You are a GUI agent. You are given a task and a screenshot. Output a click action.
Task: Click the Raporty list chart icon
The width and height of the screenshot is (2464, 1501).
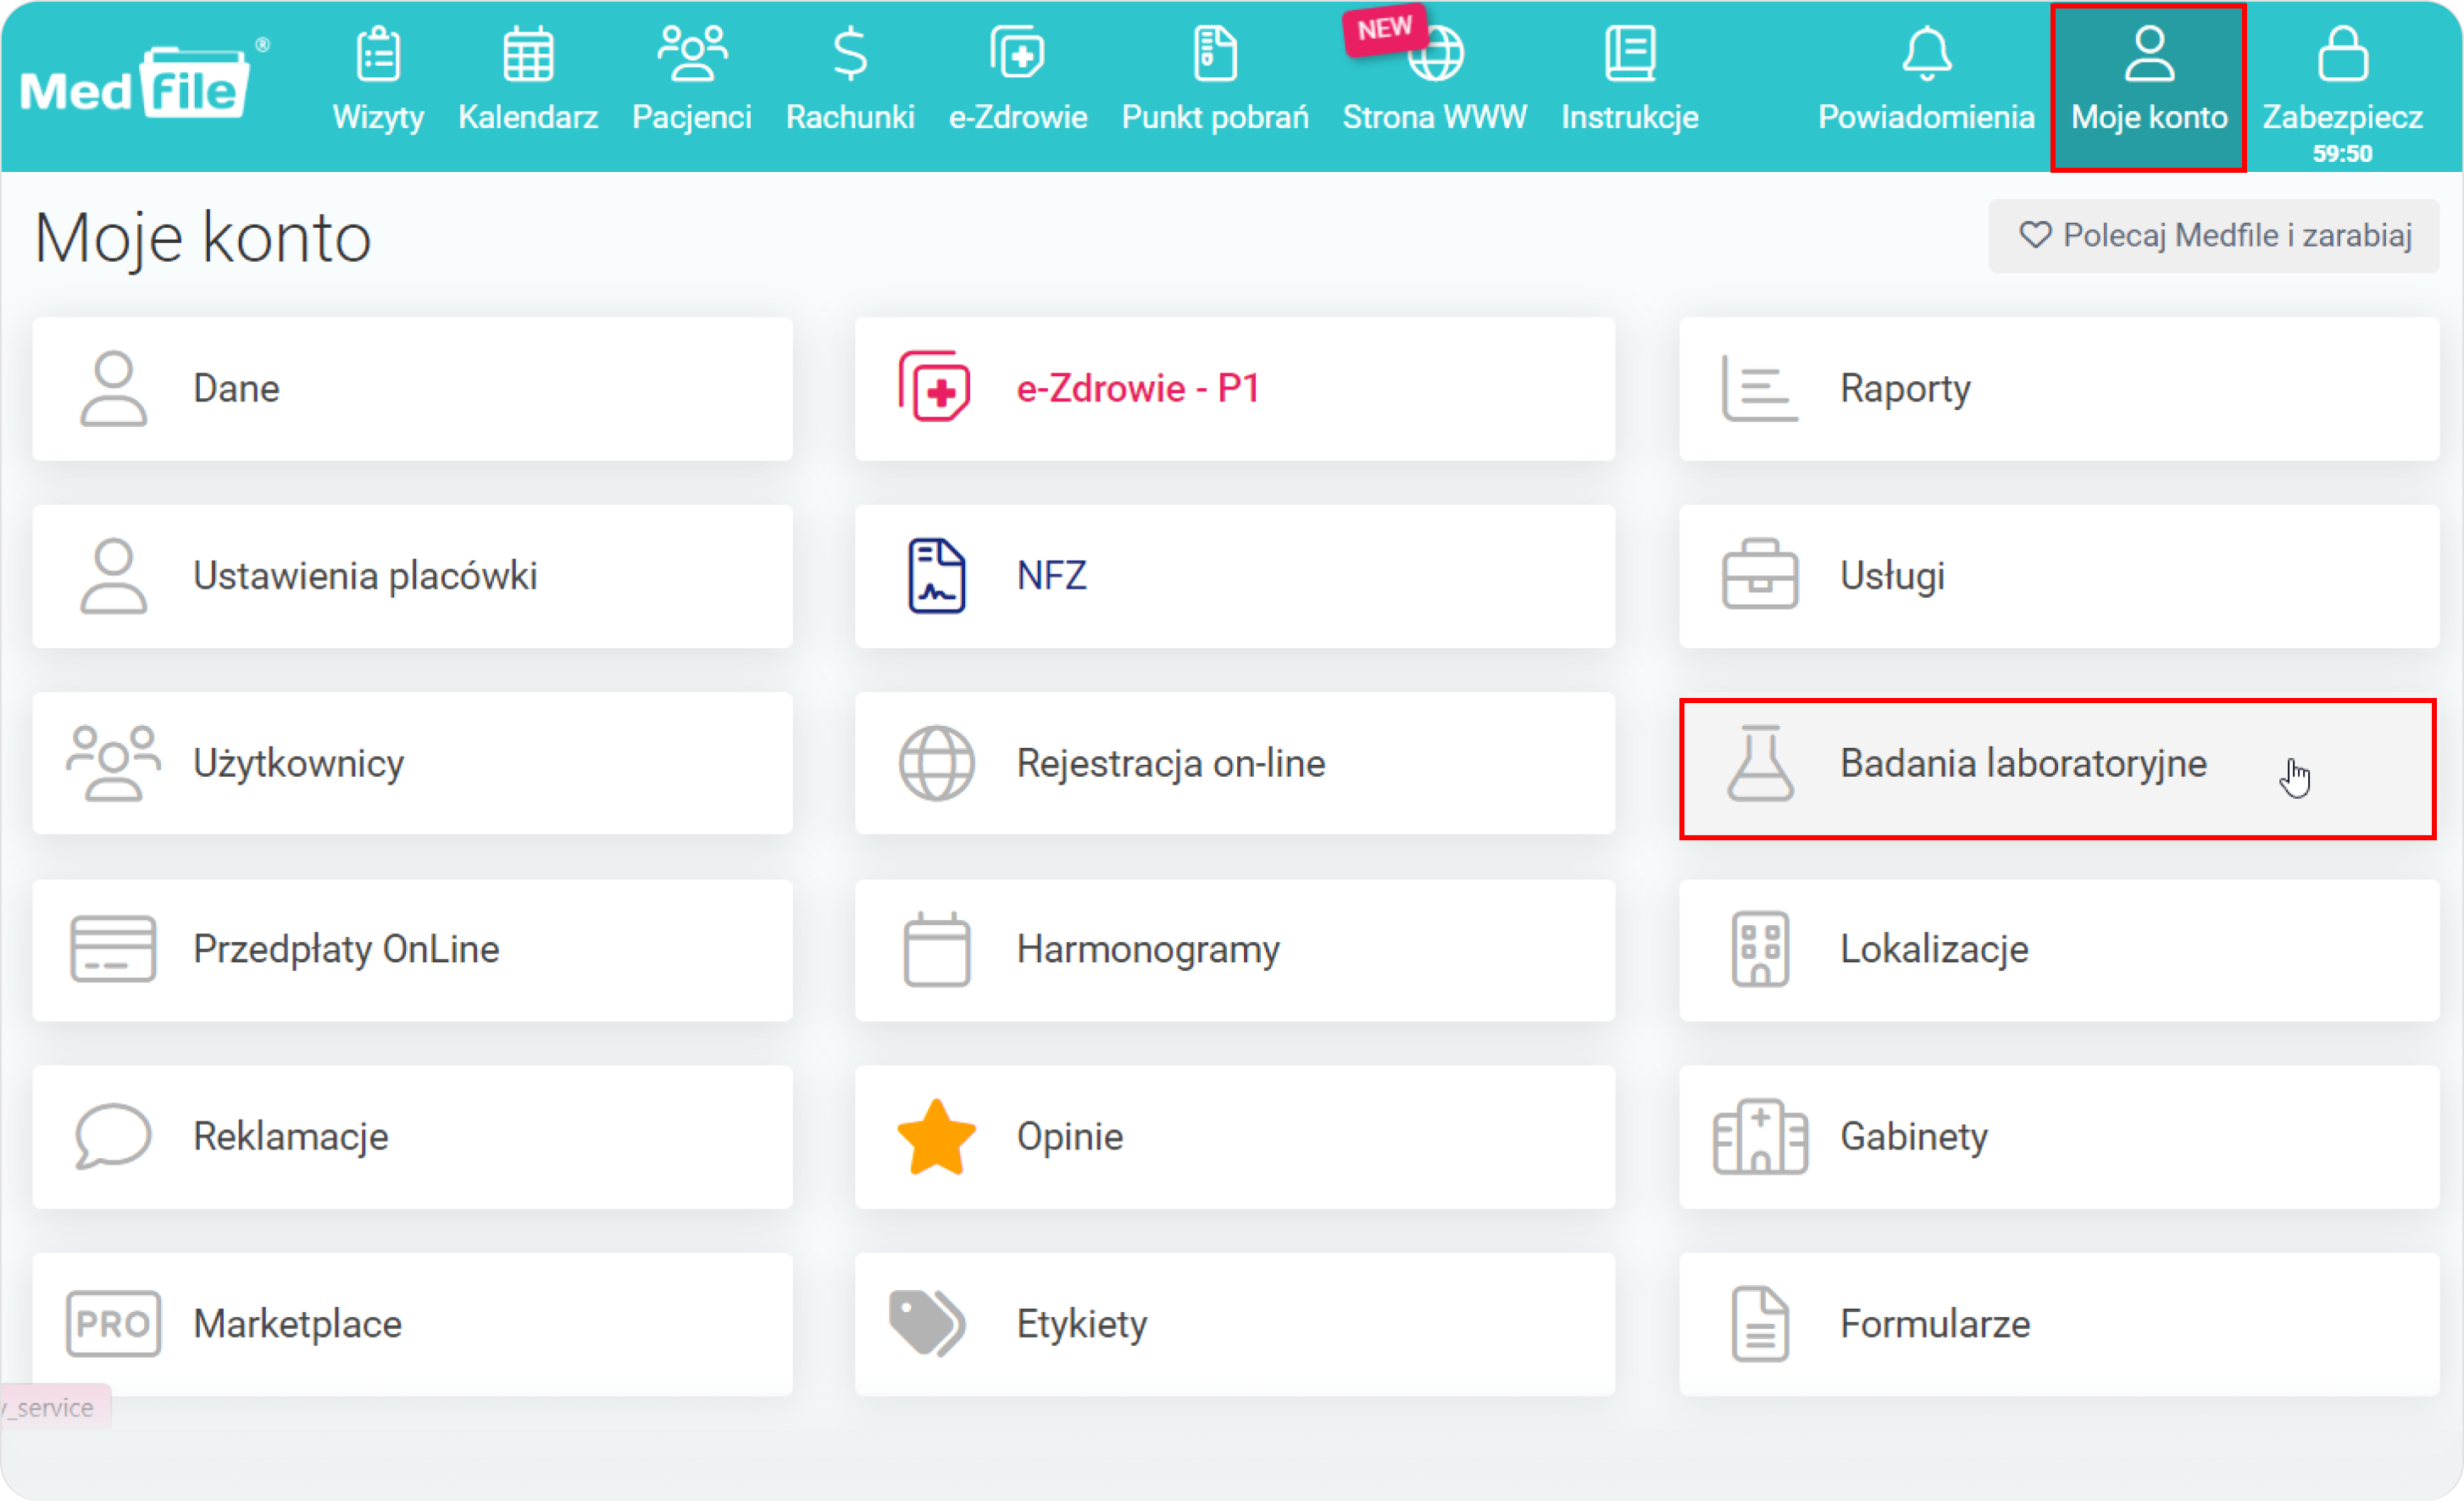tap(1759, 388)
